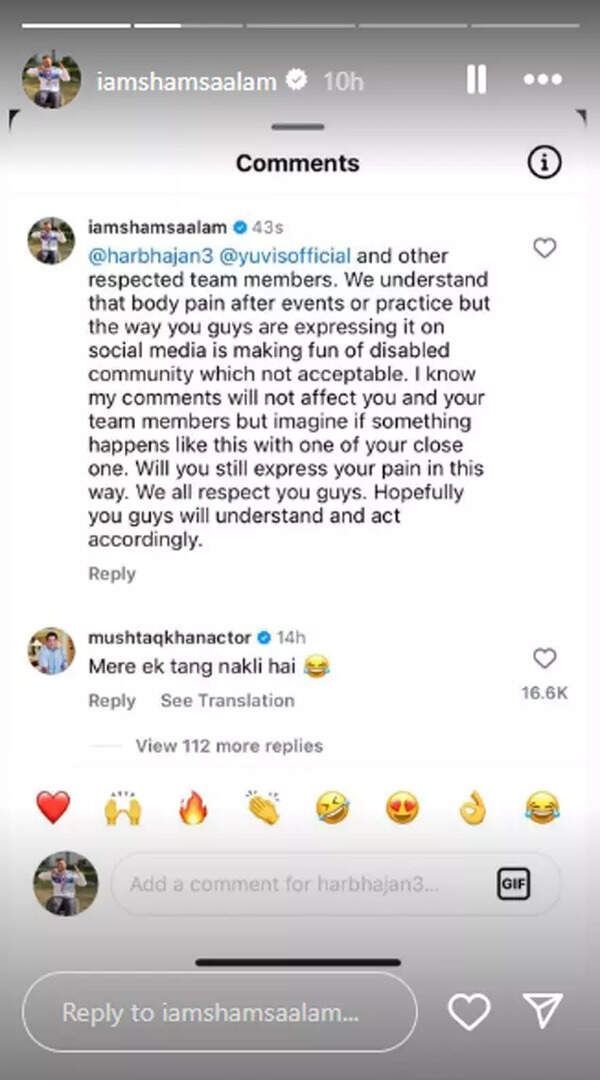
Task: React with fire emoji
Action: (192, 808)
